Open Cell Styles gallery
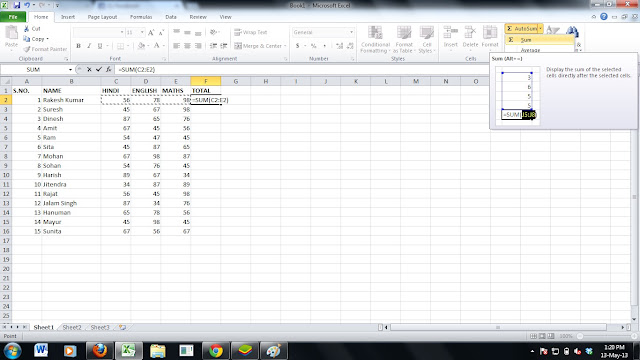The width and height of the screenshot is (640, 360). [x=427, y=39]
